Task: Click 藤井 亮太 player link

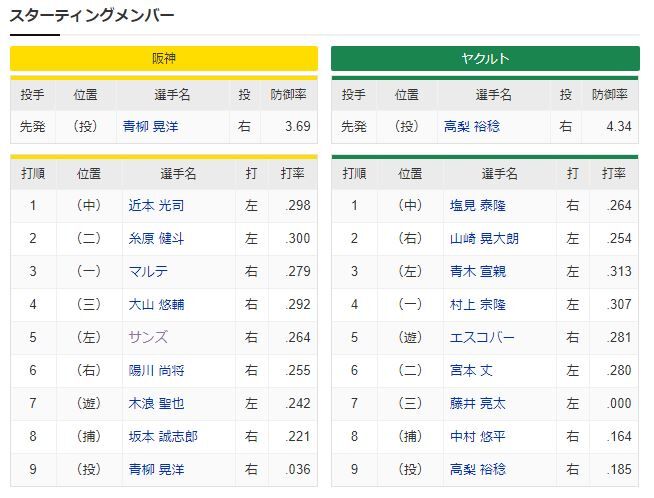Action: 478,403
